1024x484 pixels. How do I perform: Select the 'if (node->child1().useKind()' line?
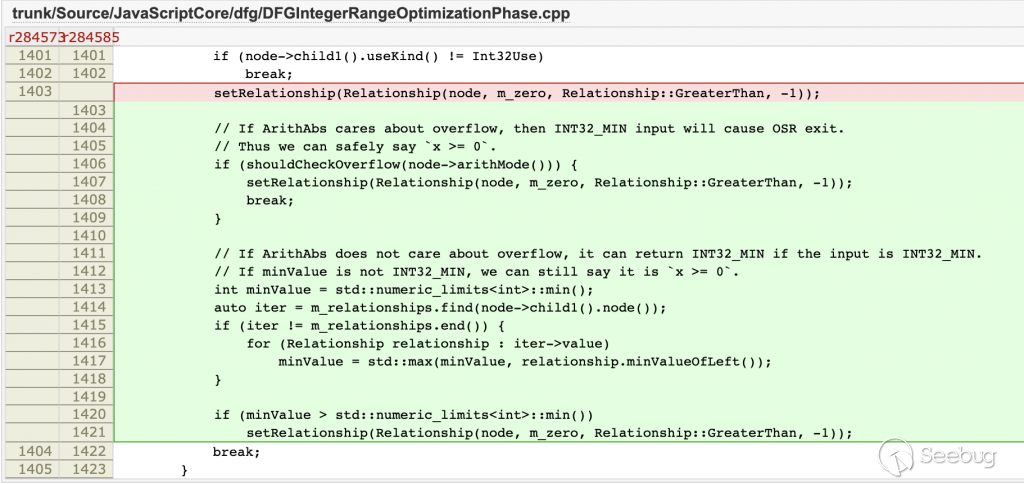point(379,57)
